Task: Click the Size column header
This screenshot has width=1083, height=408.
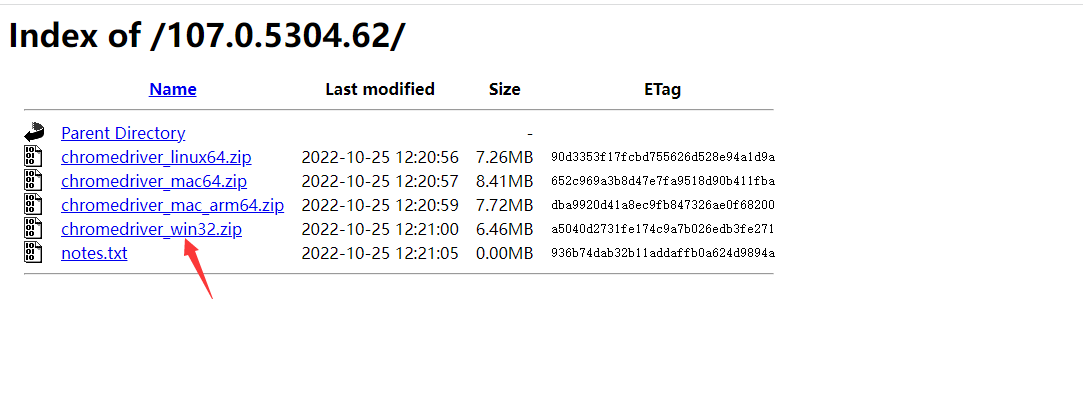Action: click(x=505, y=89)
